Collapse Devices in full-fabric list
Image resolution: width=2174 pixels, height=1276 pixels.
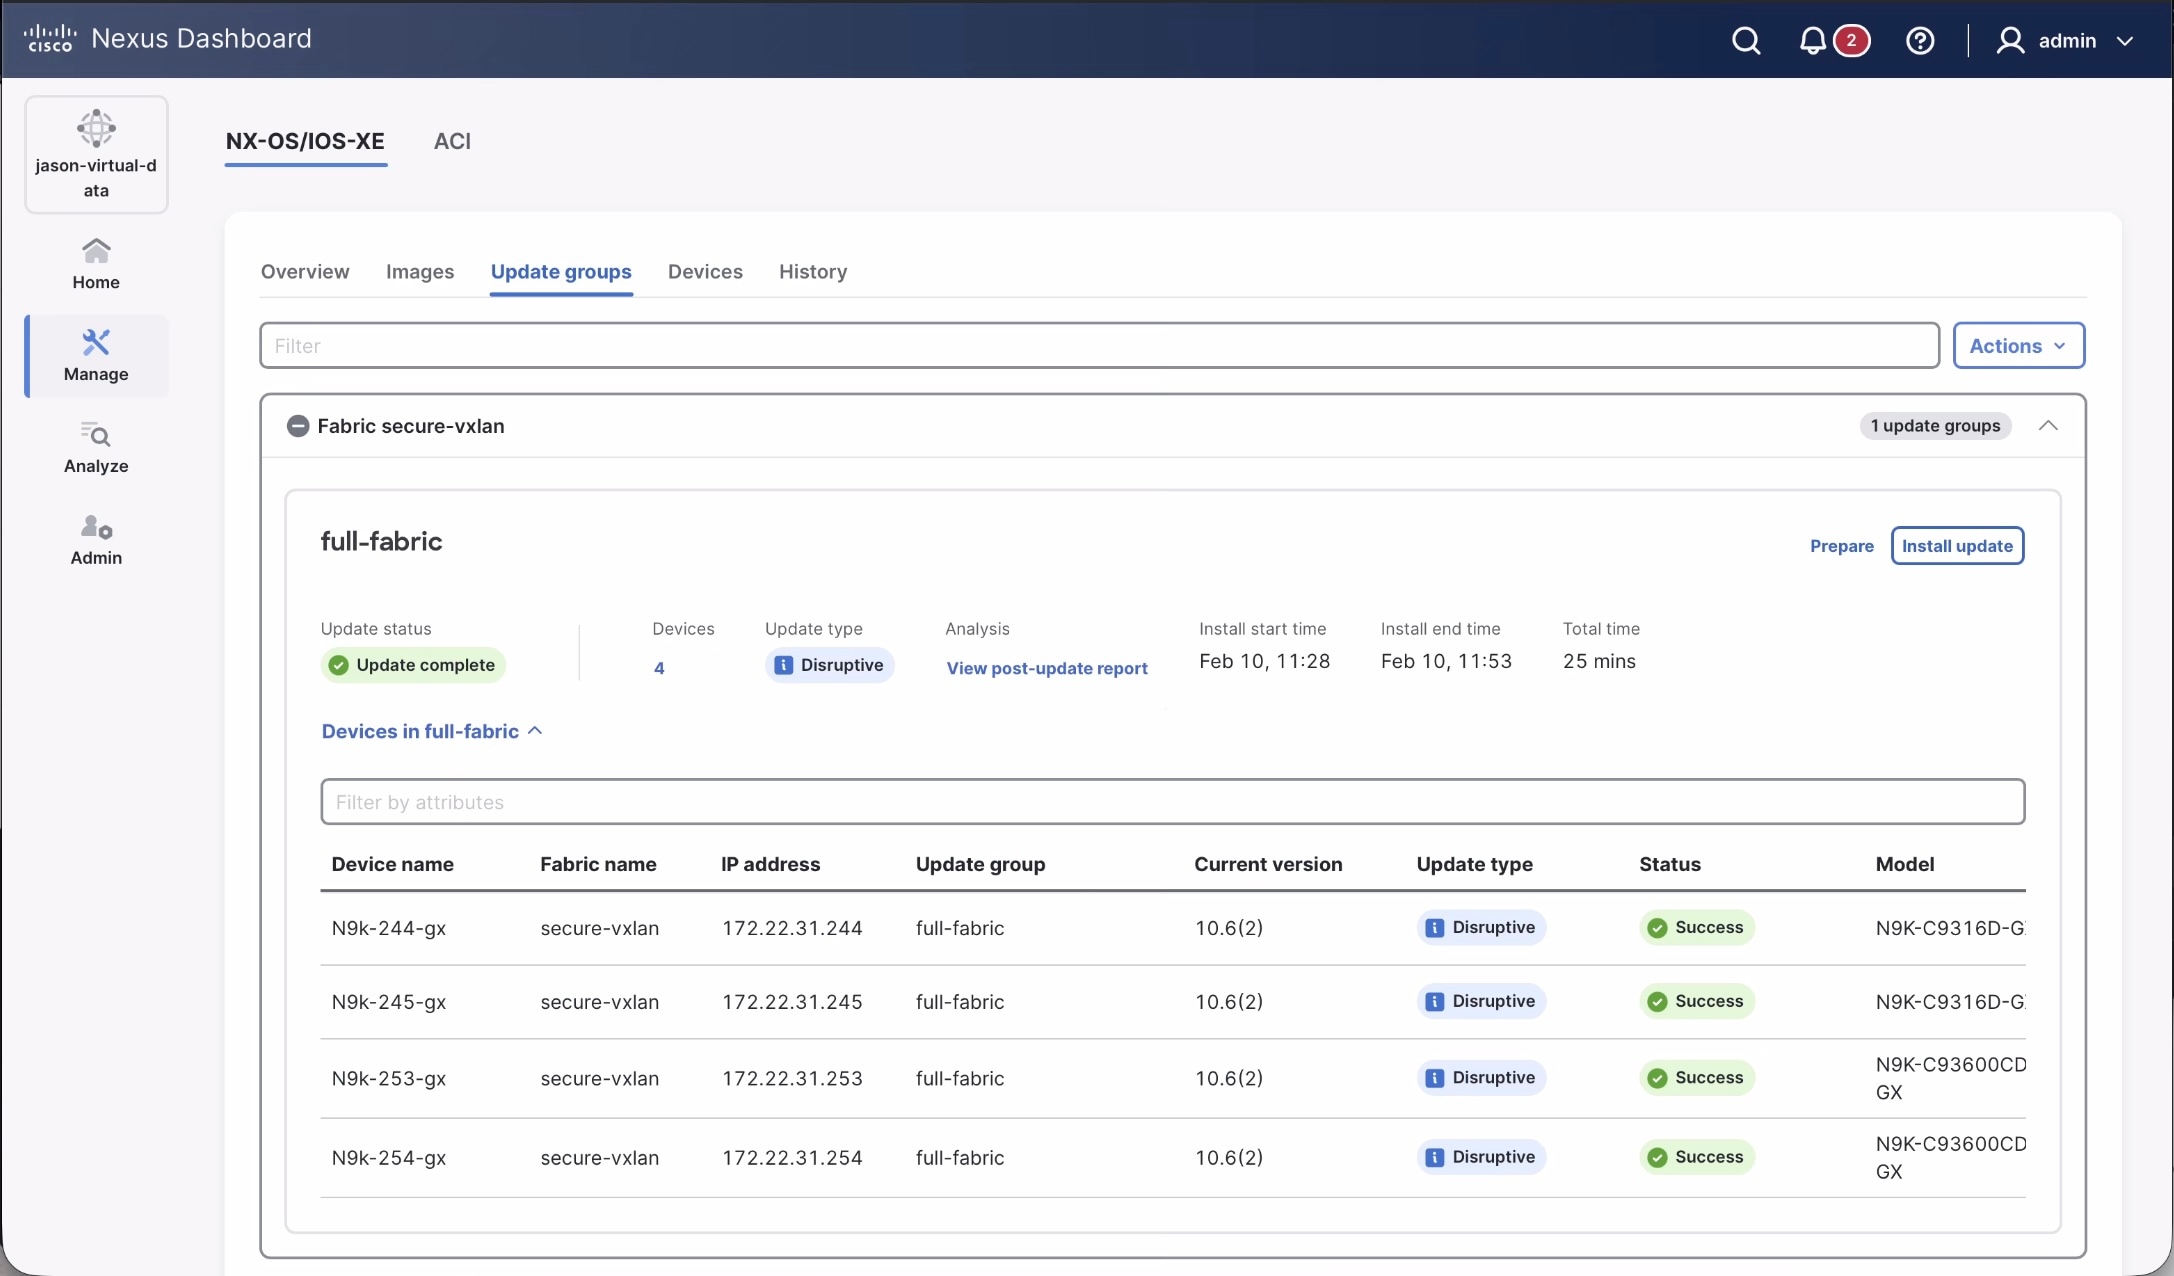[432, 731]
